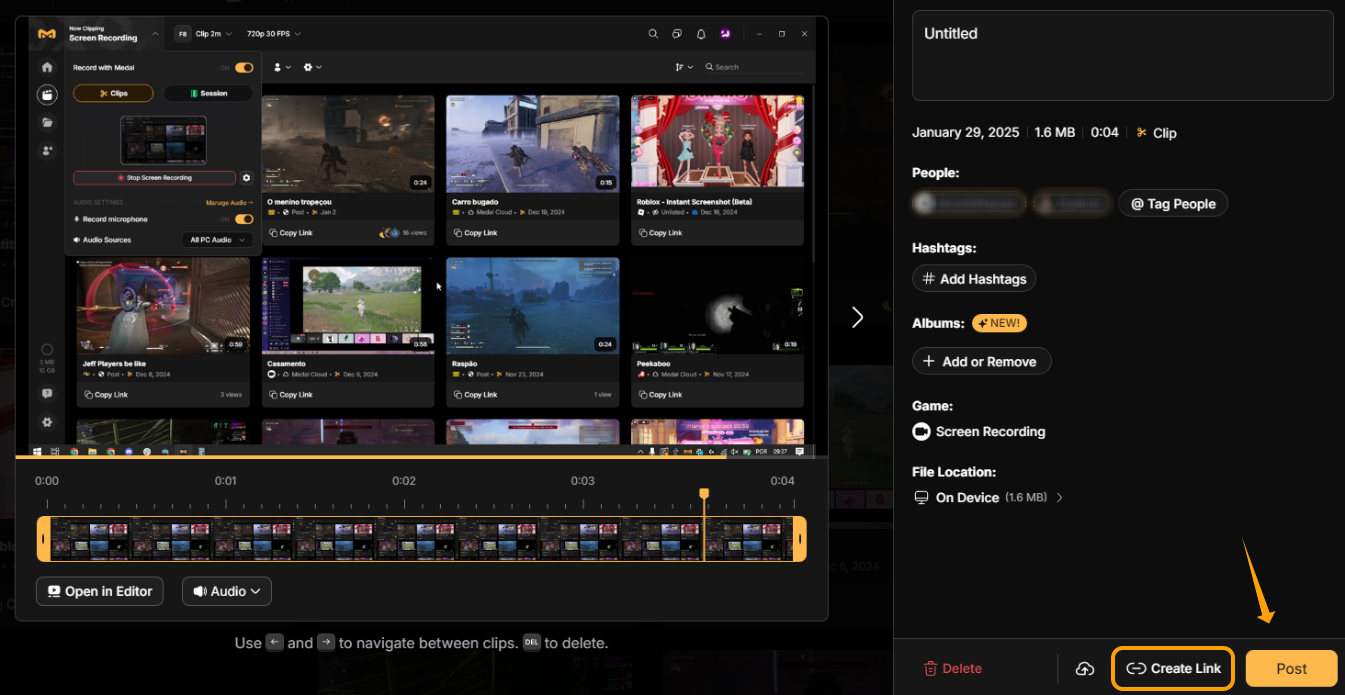Click the Untitled title field
The width and height of the screenshot is (1345, 695).
tap(1122, 55)
